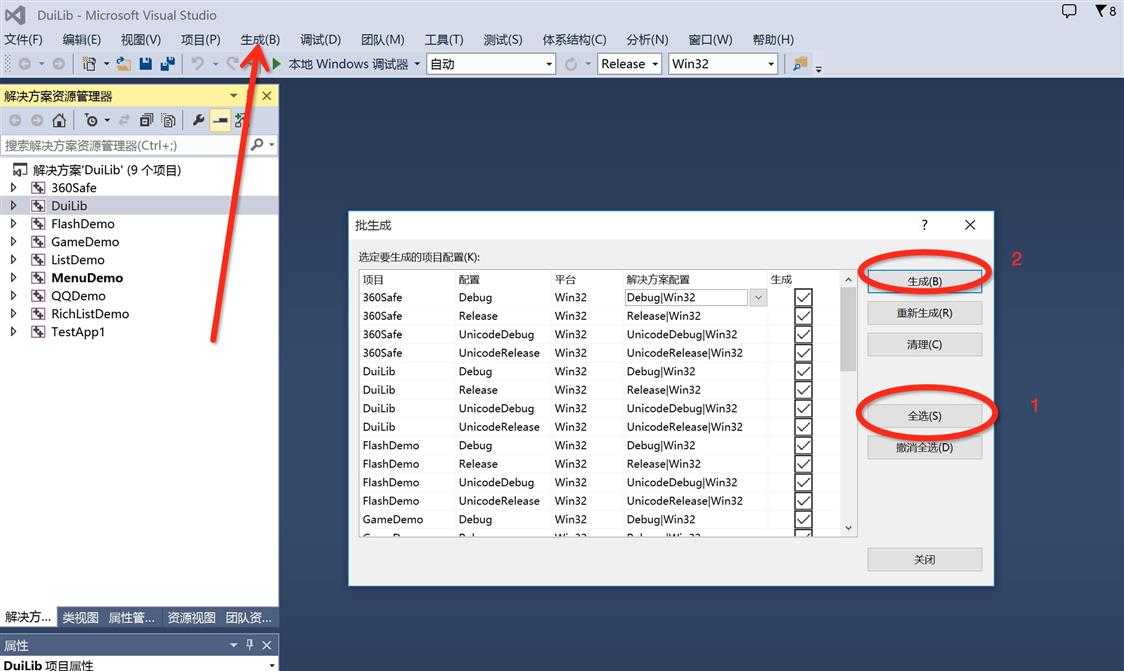Click the Solution Explorer search input field
The width and height of the screenshot is (1124, 671).
click(x=122, y=145)
